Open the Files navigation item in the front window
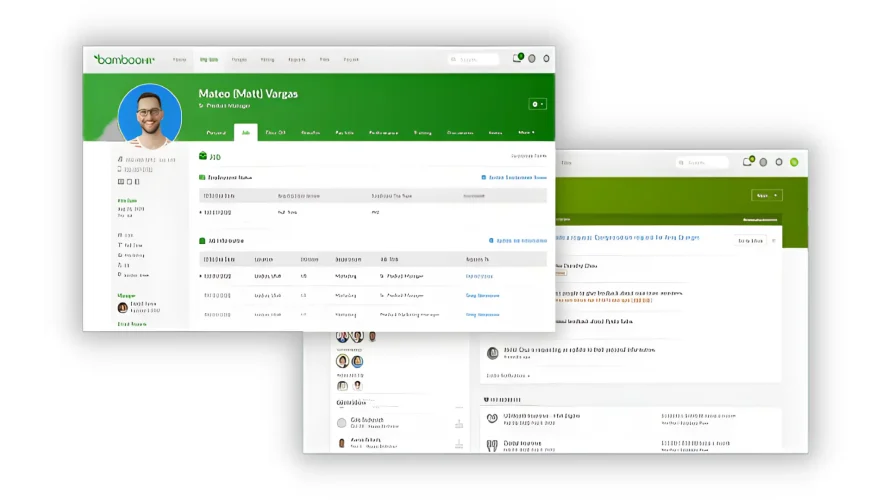The width and height of the screenshot is (889, 500). point(324,60)
